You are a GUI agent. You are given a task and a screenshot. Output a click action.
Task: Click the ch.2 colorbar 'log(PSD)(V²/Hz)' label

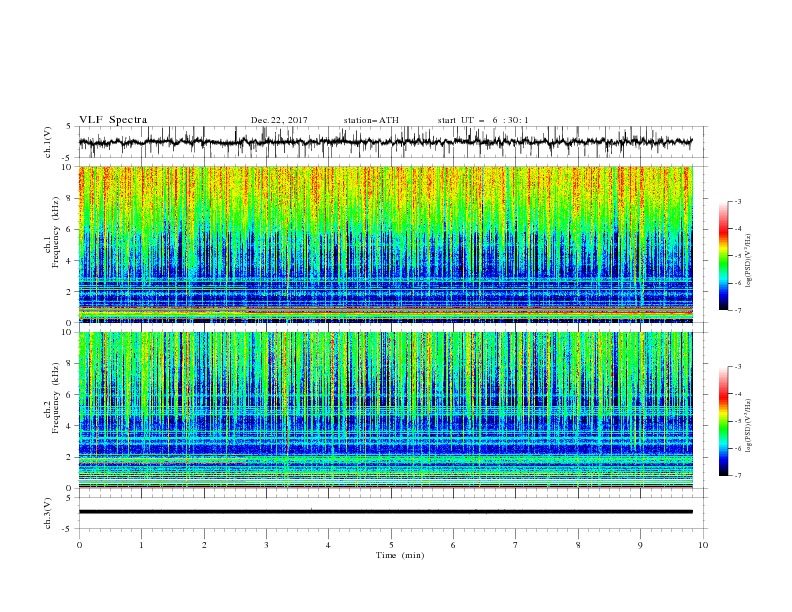749,426
